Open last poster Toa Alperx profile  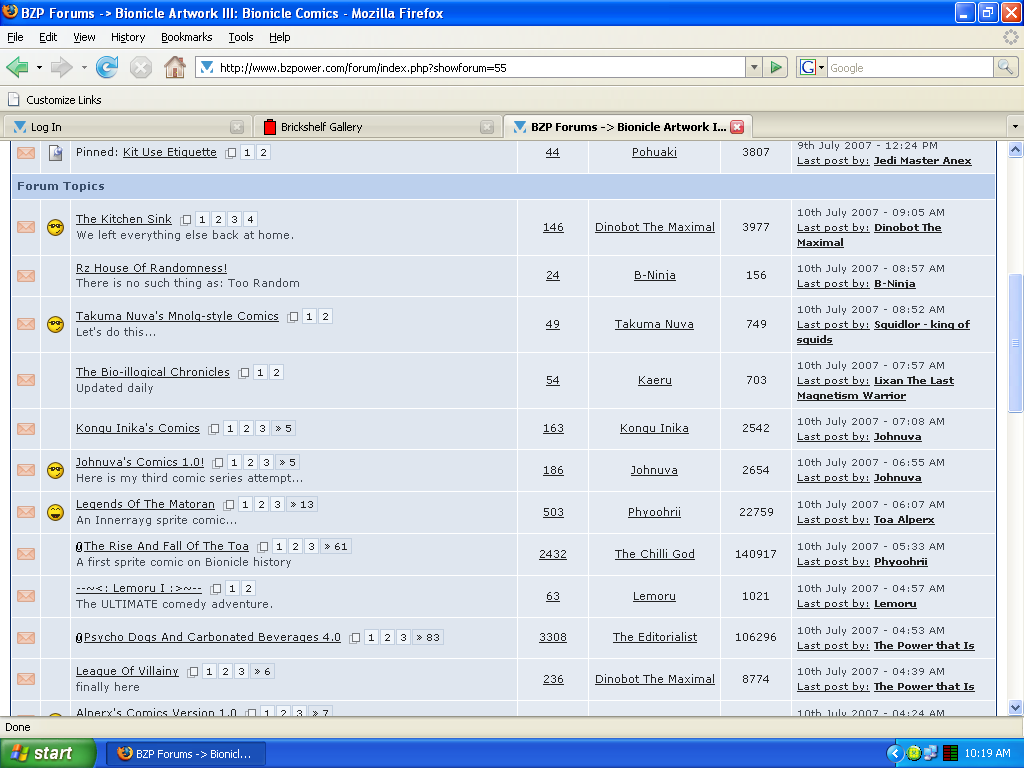coord(904,520)
